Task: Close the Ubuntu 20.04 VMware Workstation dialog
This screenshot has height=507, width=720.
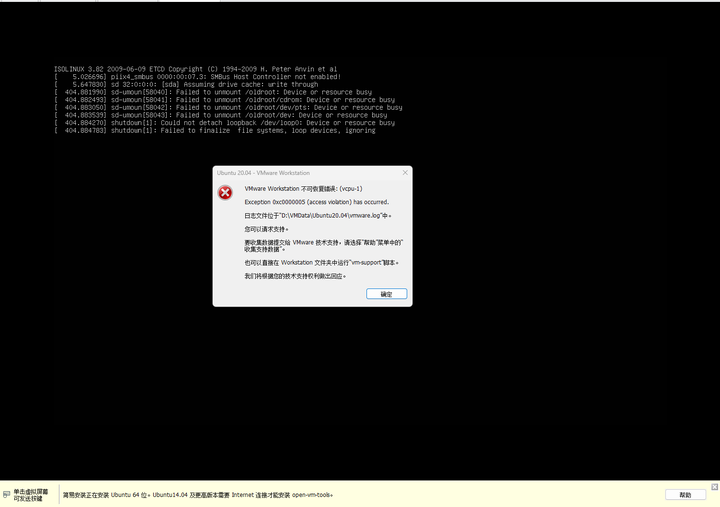Action: pyautogui.click(x=405, y=173)
